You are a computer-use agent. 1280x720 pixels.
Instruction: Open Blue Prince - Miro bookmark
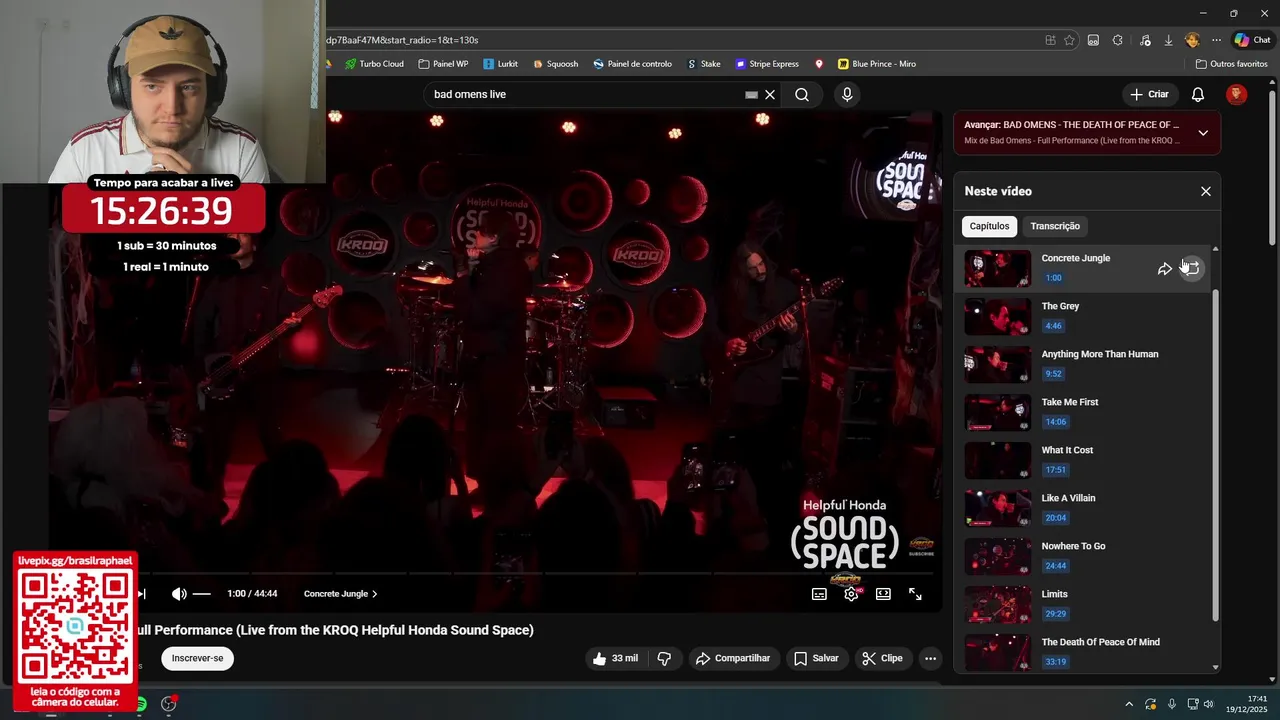click(x=877, y=64)
